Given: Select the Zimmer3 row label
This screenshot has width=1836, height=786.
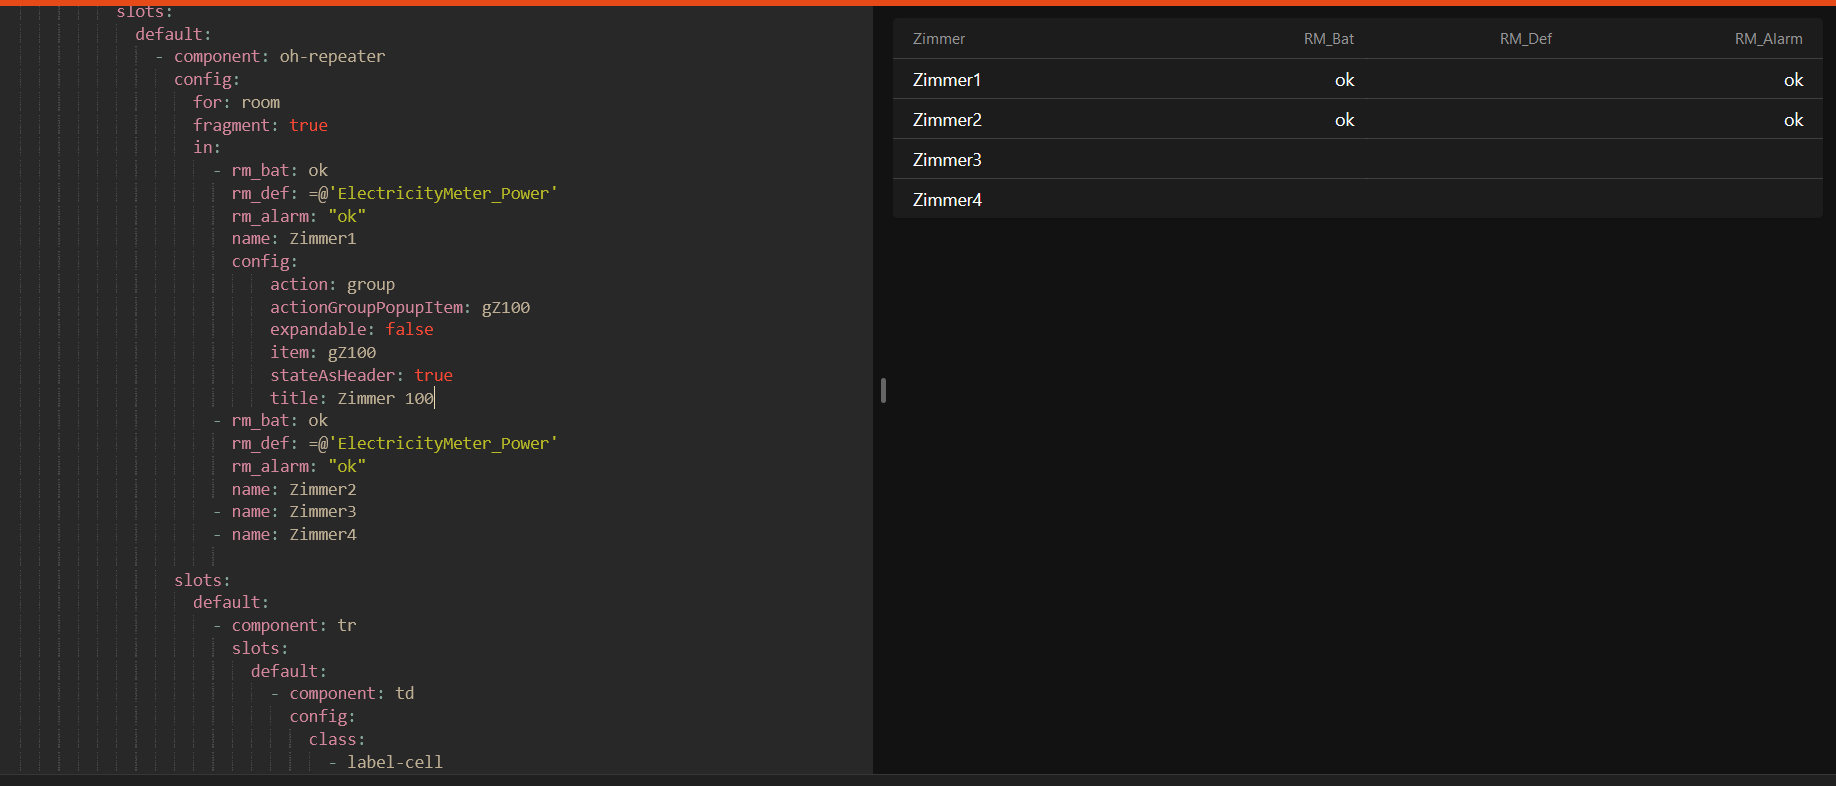Looking at the screenshot, I should (946, 160).
